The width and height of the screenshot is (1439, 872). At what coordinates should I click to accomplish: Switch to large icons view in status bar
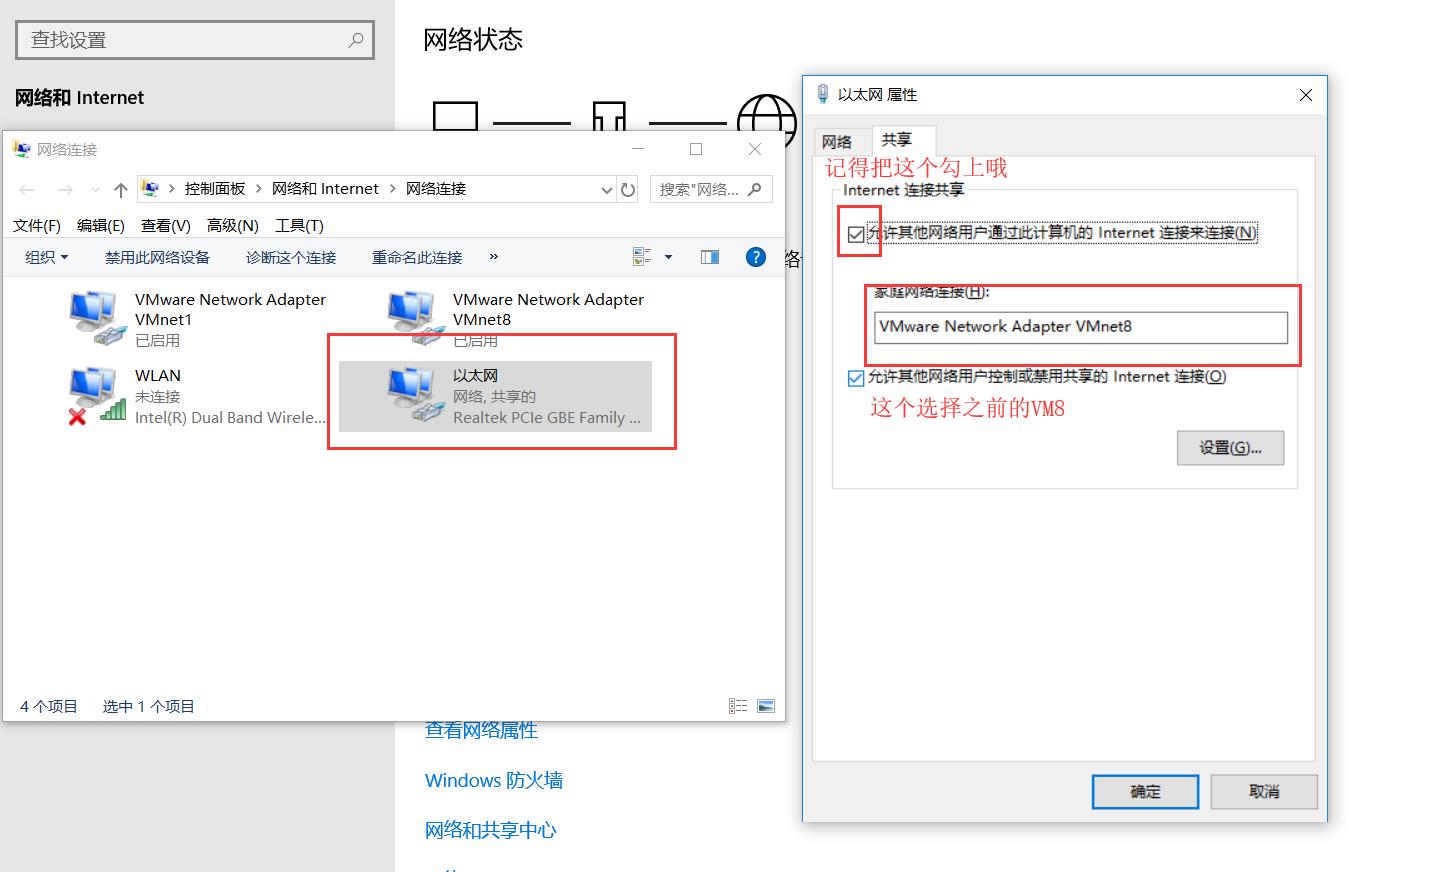pyautogui.click(x=766, y=706)
